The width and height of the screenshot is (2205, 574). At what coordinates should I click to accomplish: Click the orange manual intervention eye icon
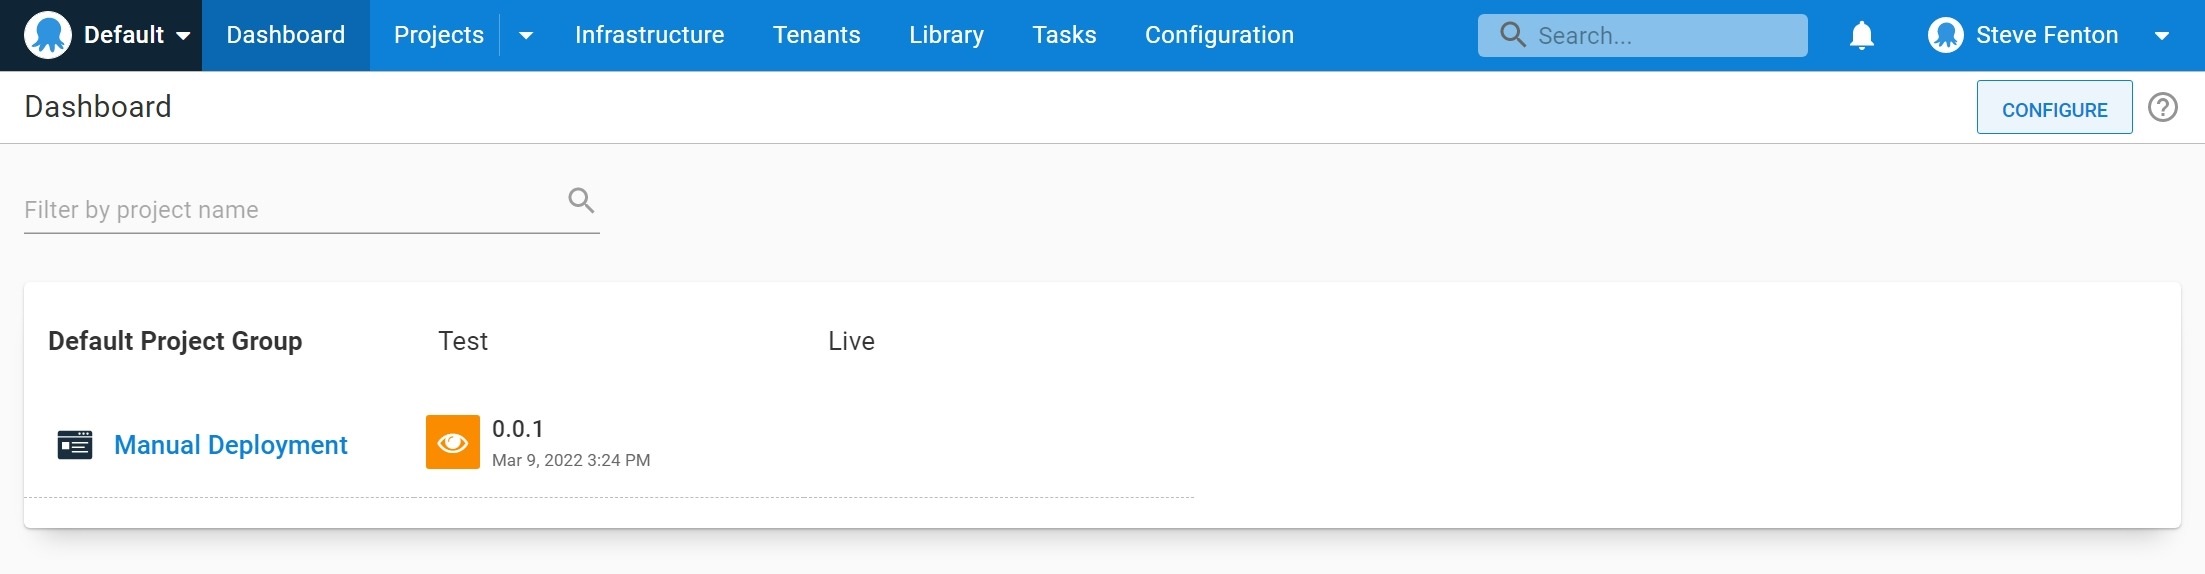tap(452, 442)
